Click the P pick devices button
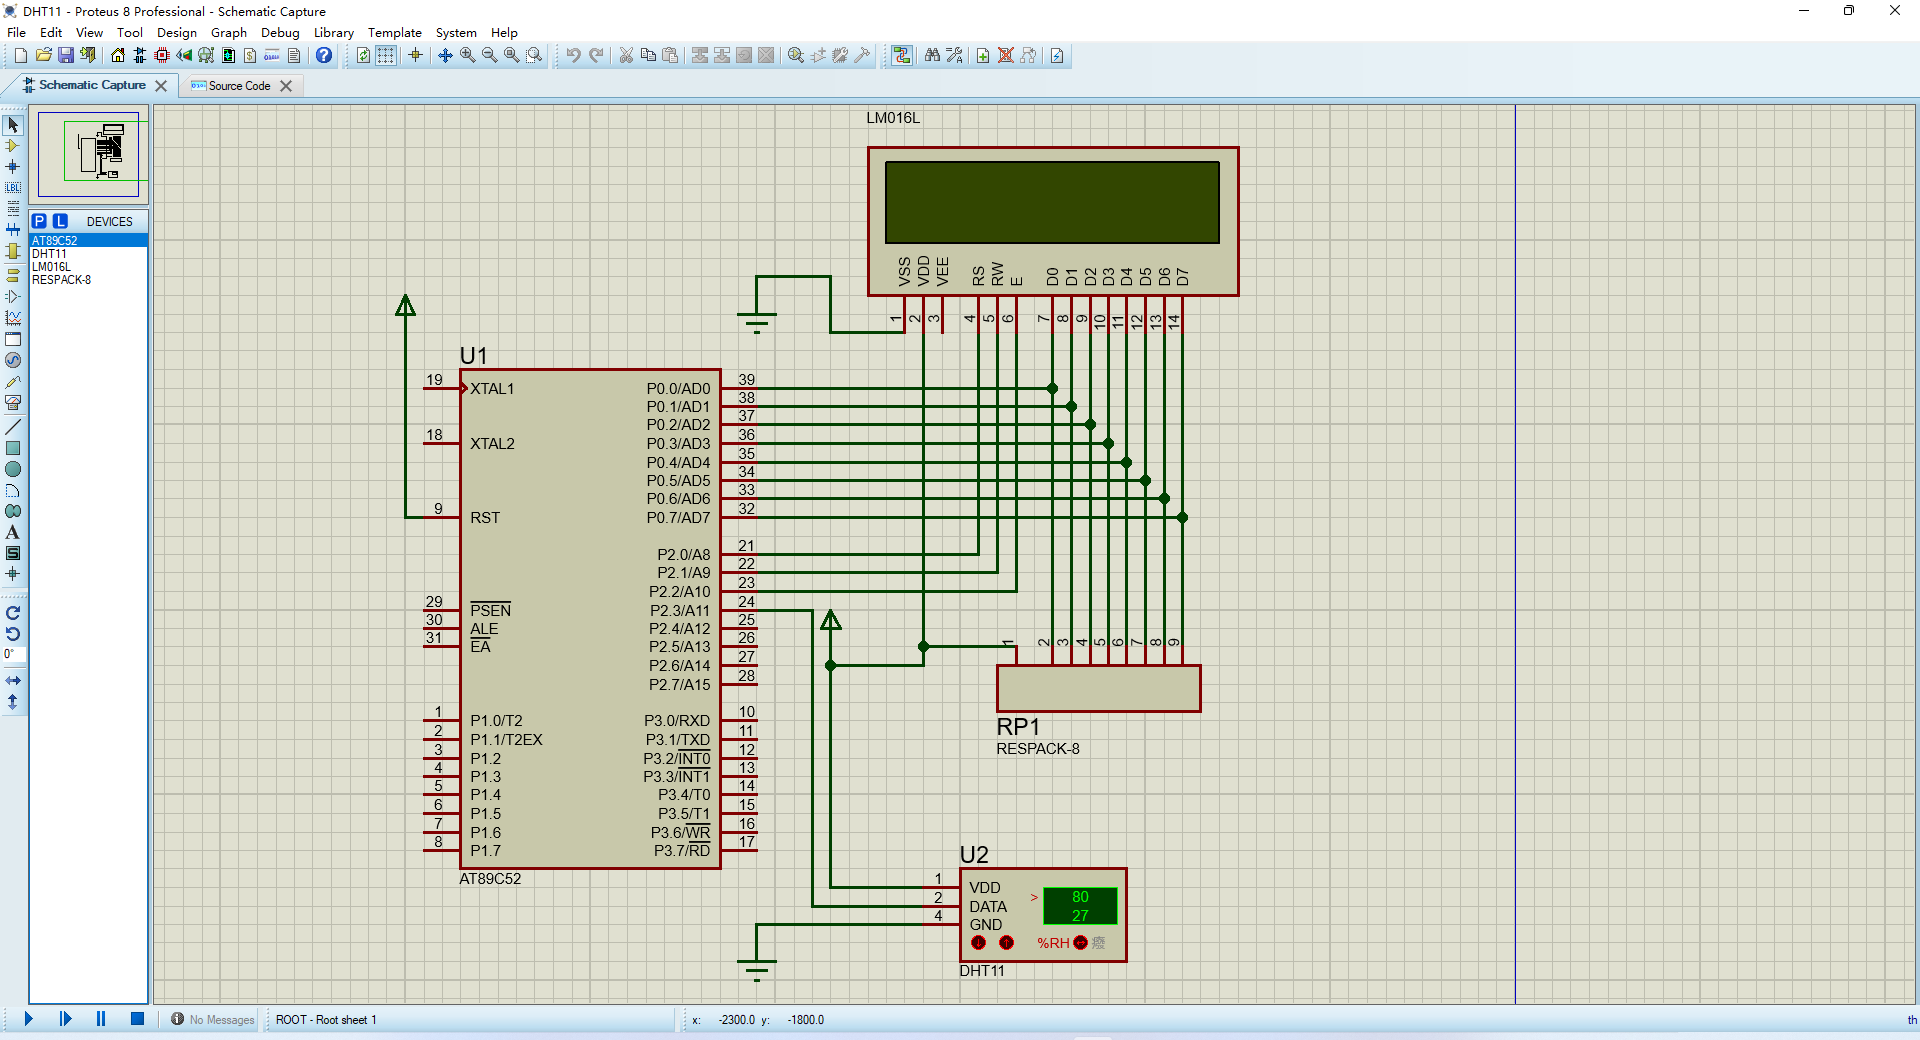 pos(39,221)
